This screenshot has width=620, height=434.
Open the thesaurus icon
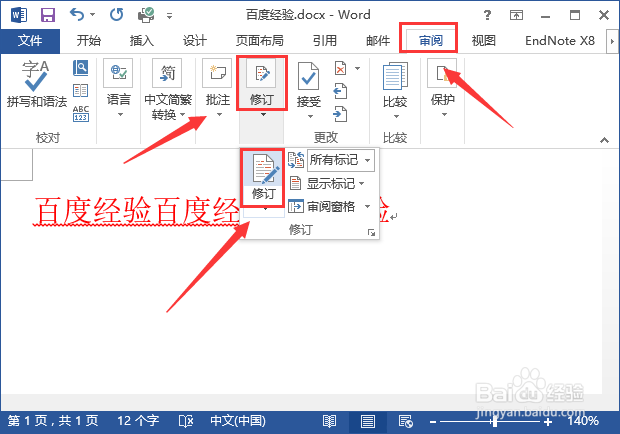click(80, 91)
